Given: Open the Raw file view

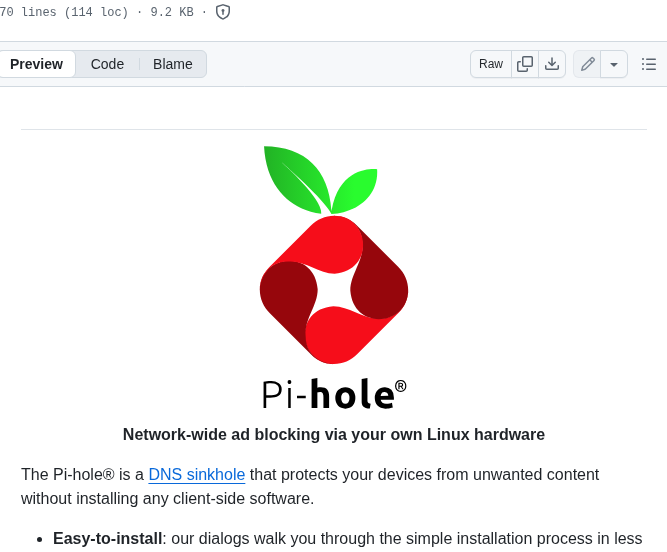Looking at the screenshot, I should point(491,64).
